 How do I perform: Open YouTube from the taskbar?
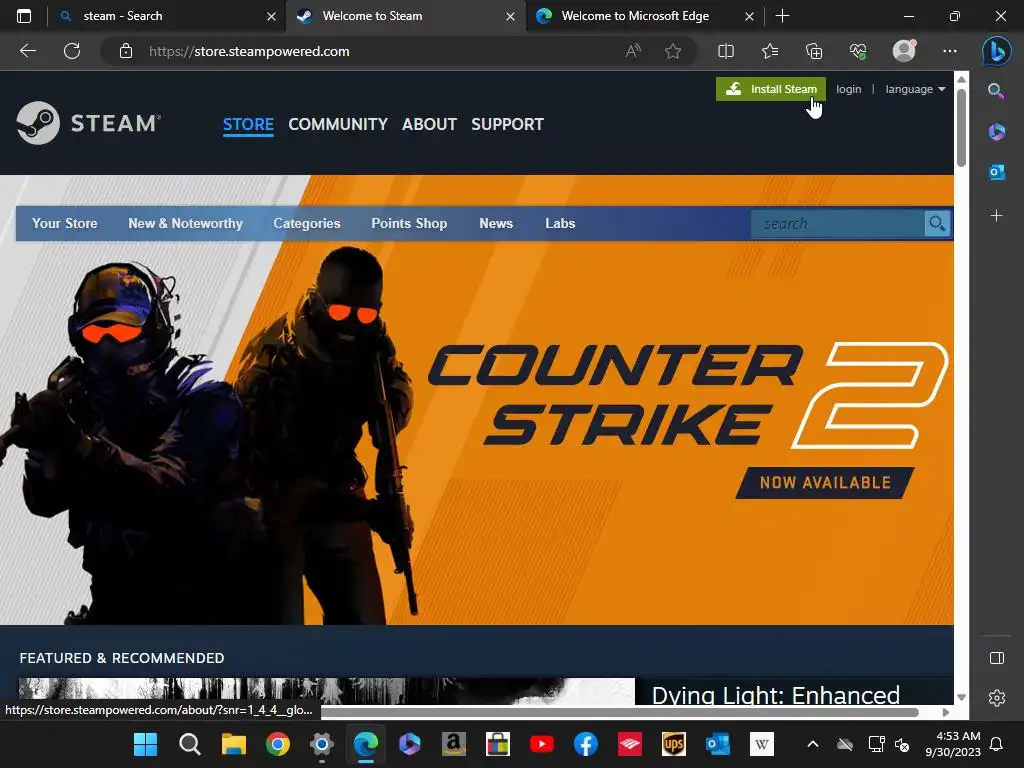click(x=541, y=744)
